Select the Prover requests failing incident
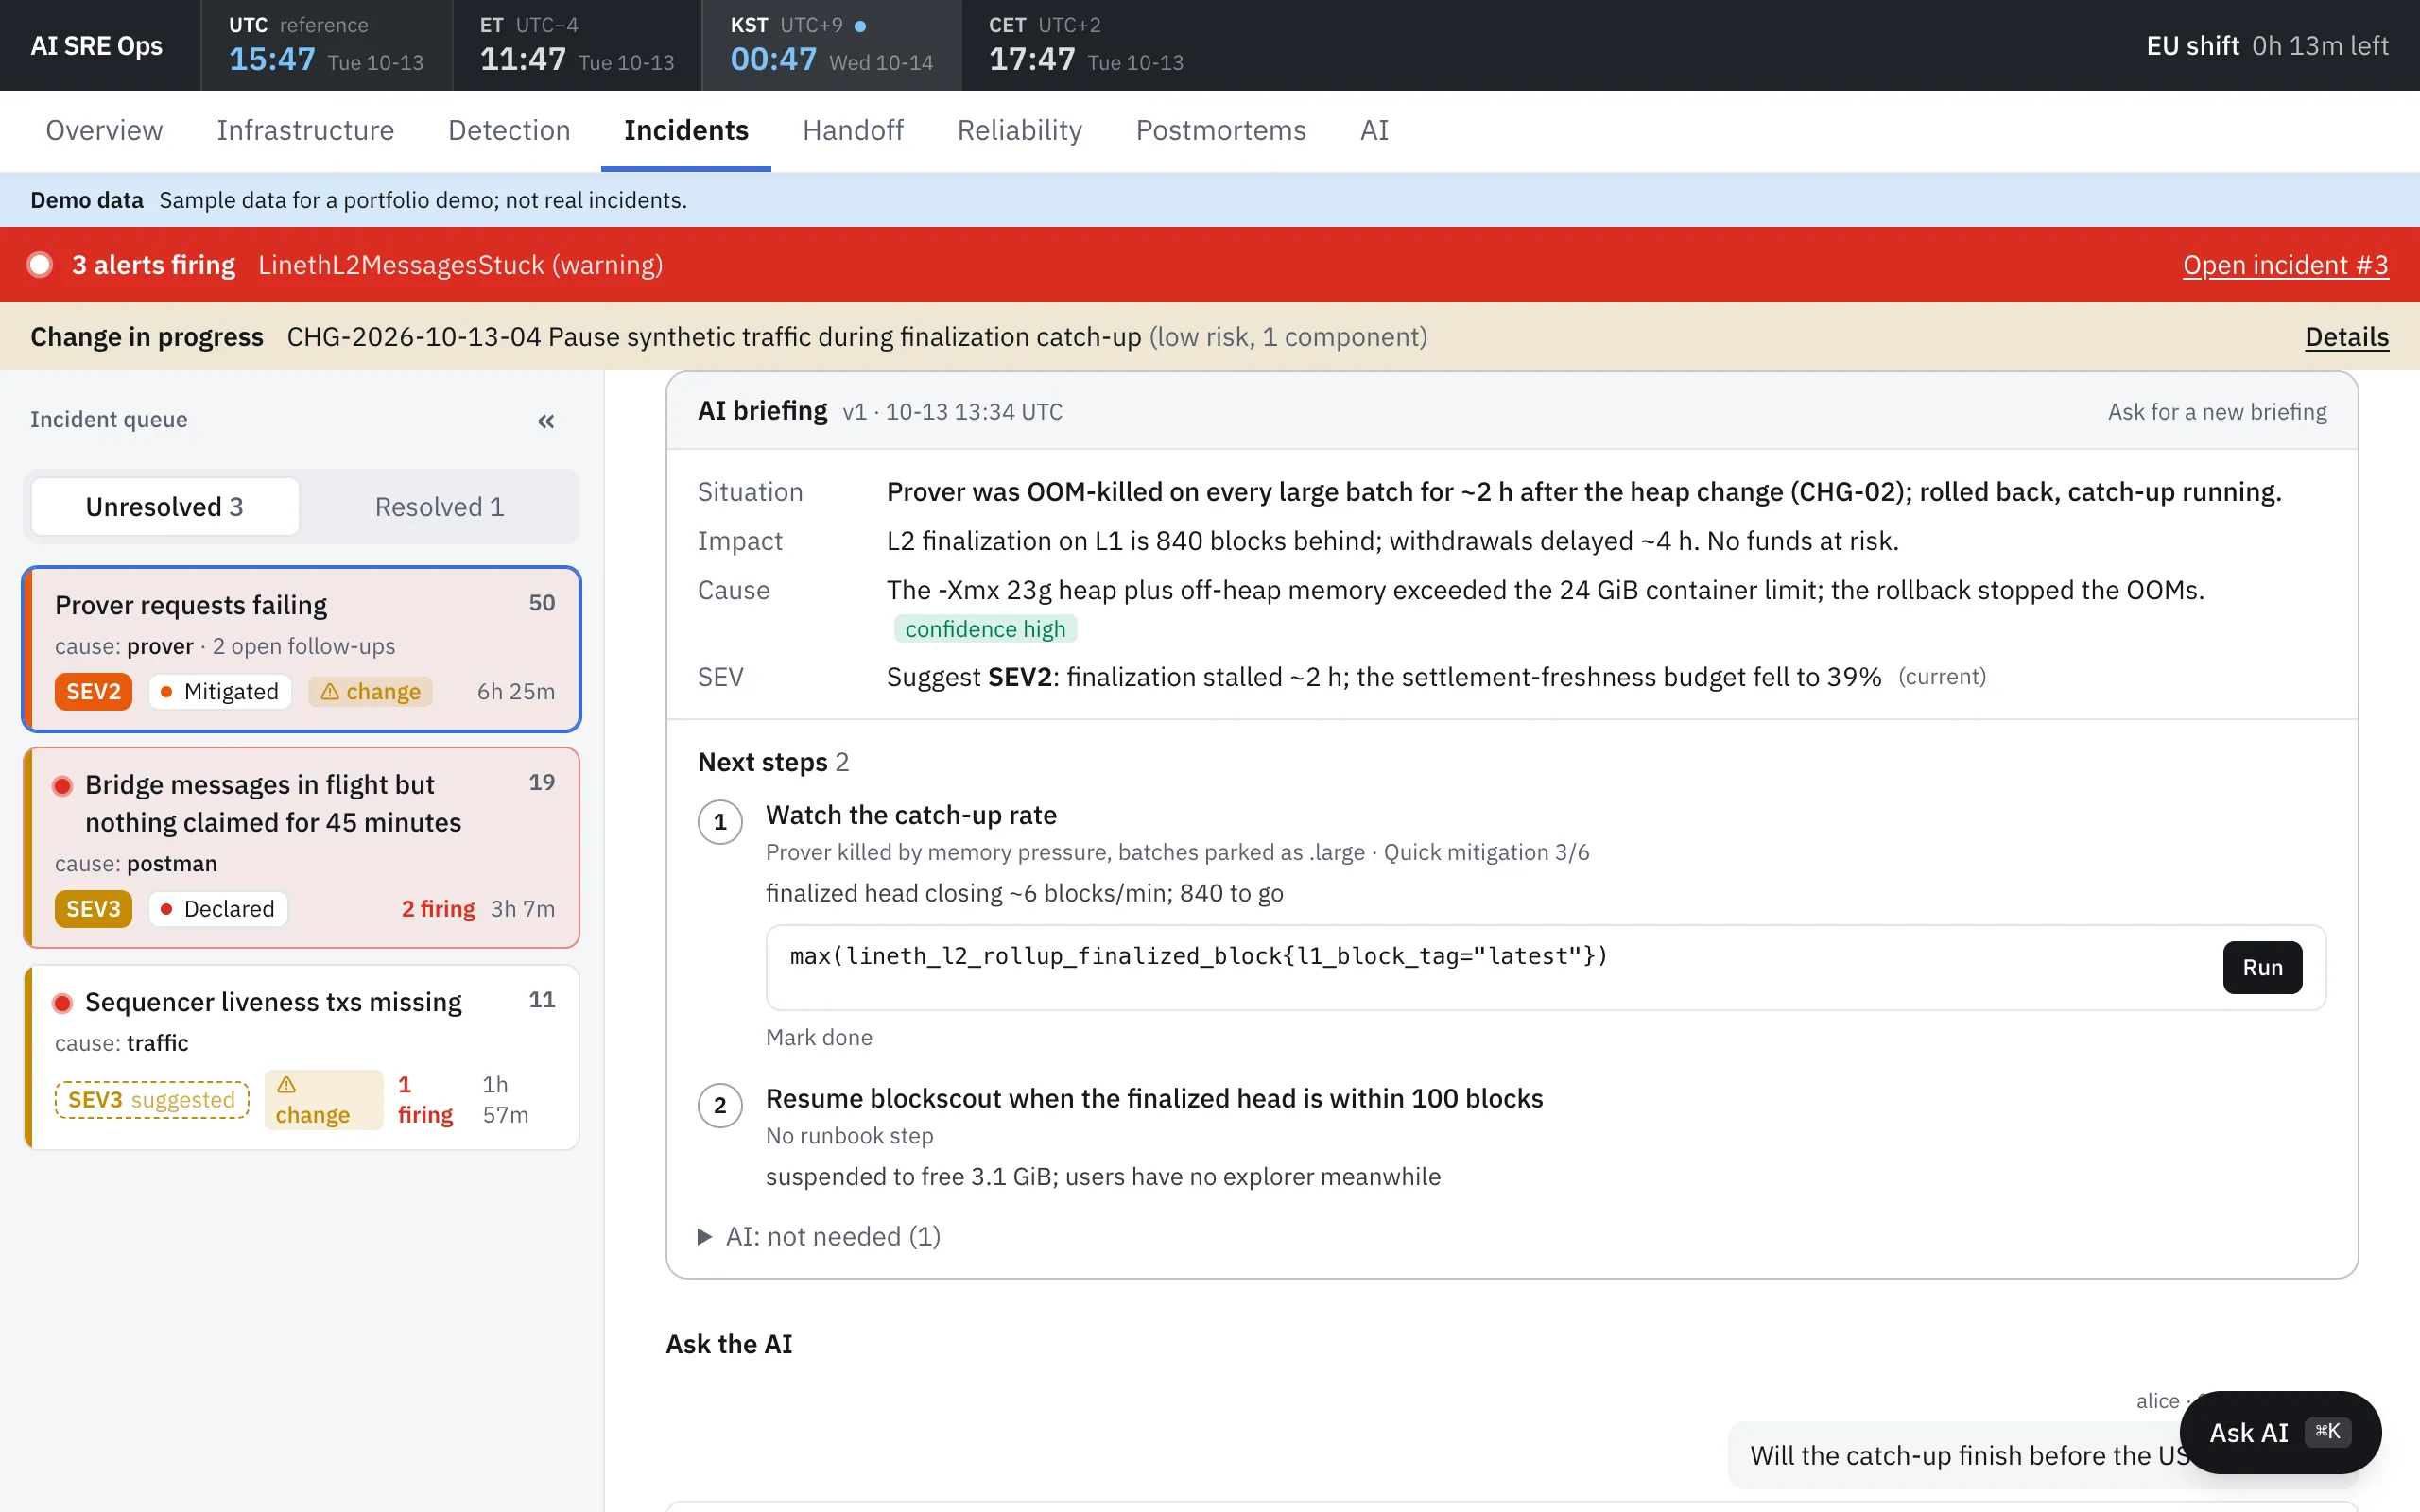Screen dimensions: 2420x1512 tap(301, 649)
